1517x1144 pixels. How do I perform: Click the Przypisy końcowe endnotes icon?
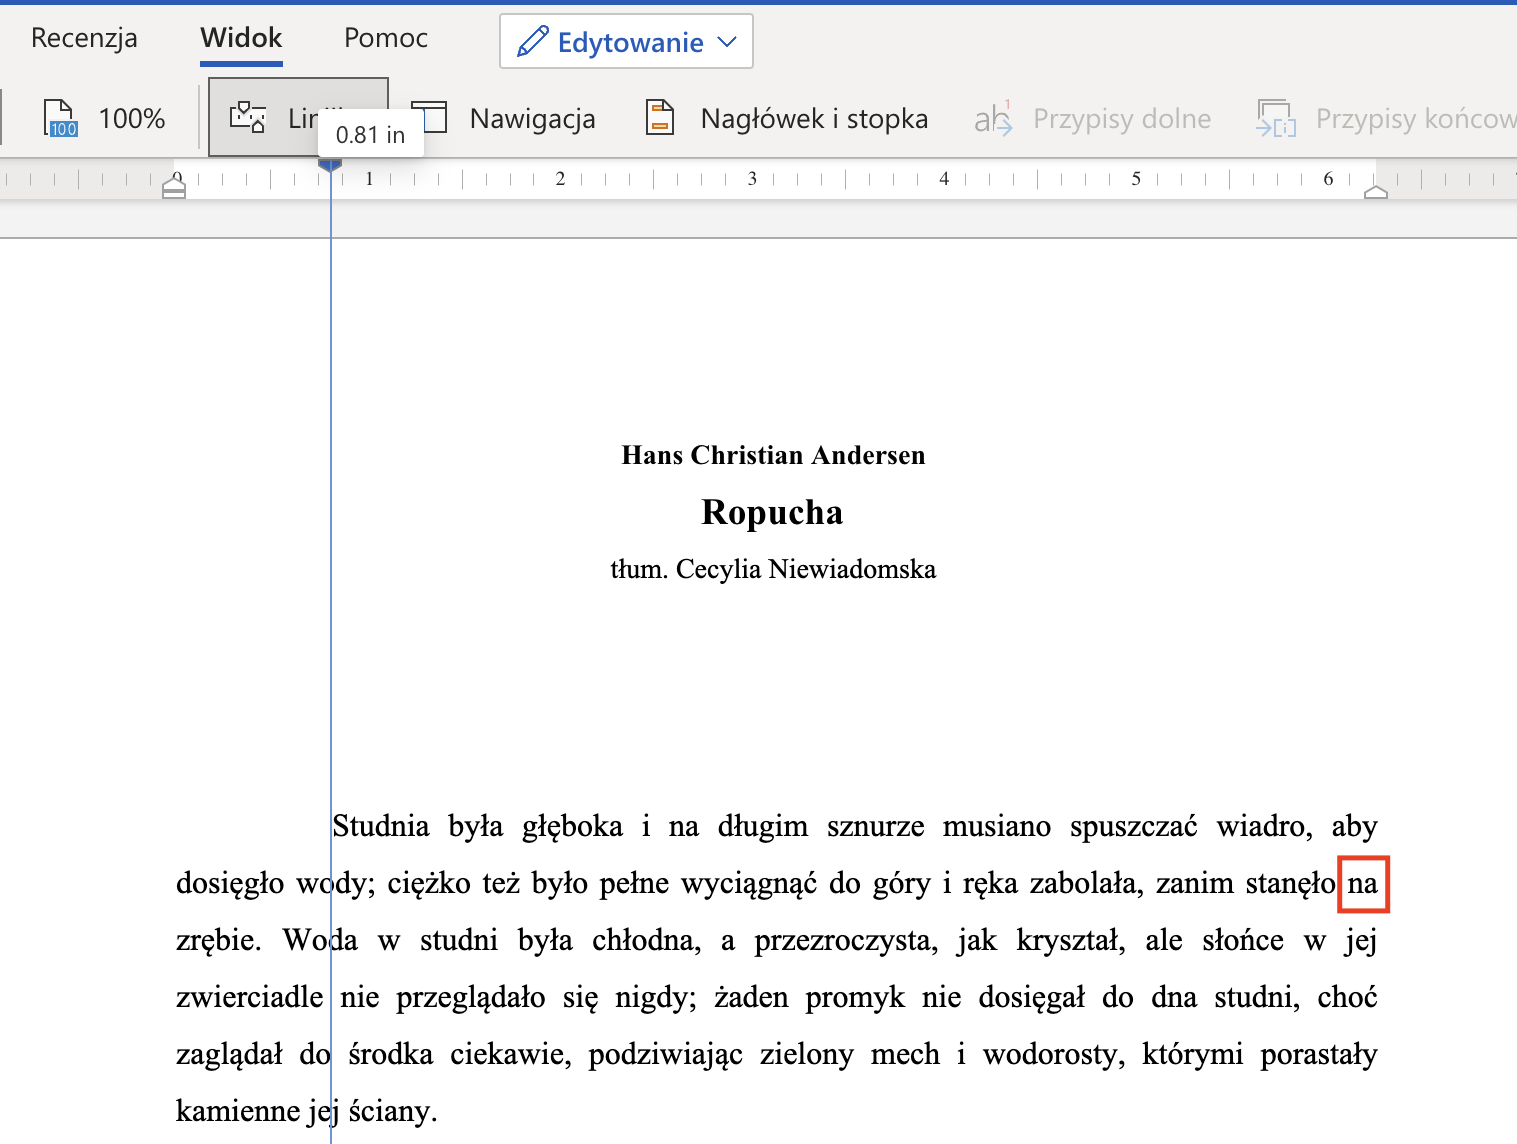pos(1276,118)
